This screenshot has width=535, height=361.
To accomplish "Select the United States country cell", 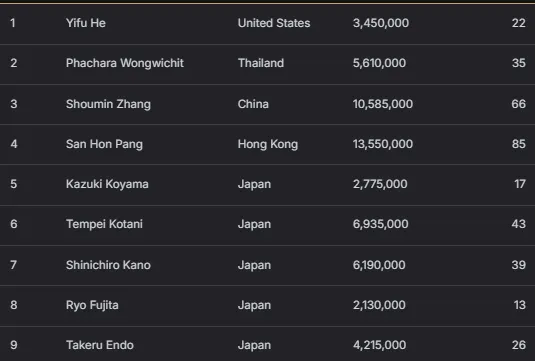I will click(274, 23).
